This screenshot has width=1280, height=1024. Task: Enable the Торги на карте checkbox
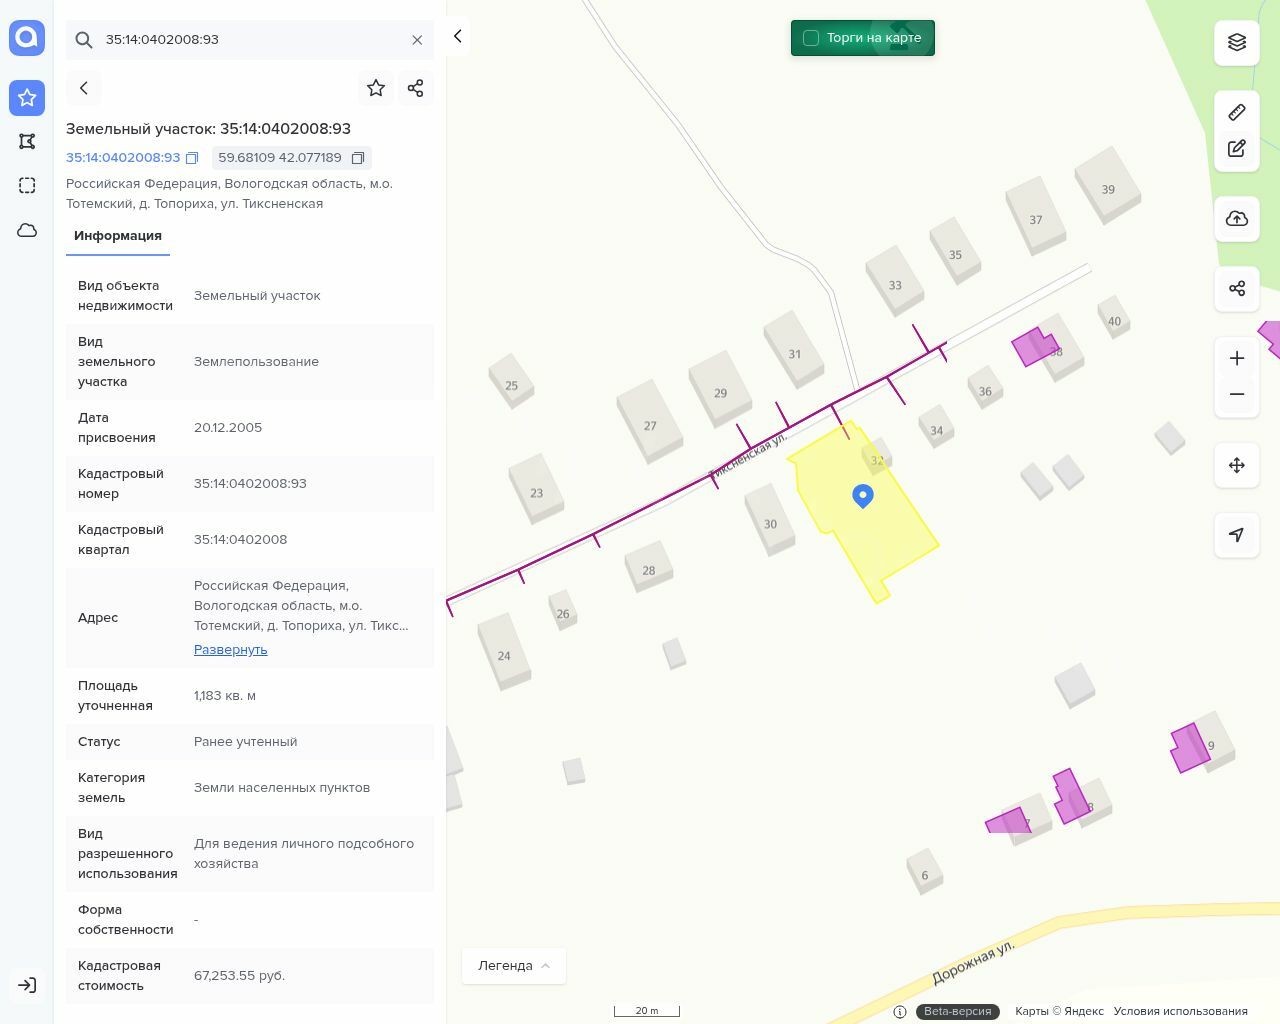[811, 38]
